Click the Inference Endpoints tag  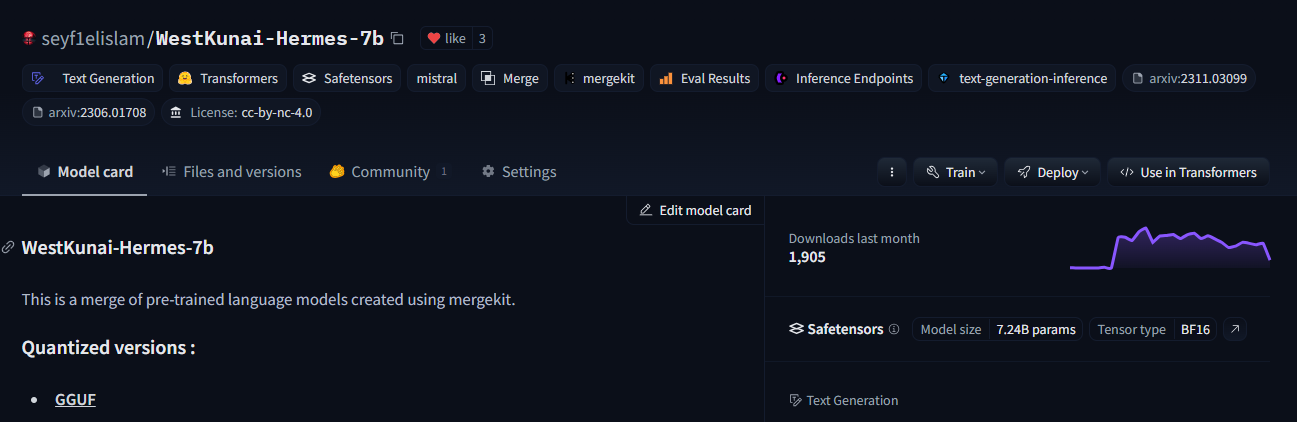(843, 78)
